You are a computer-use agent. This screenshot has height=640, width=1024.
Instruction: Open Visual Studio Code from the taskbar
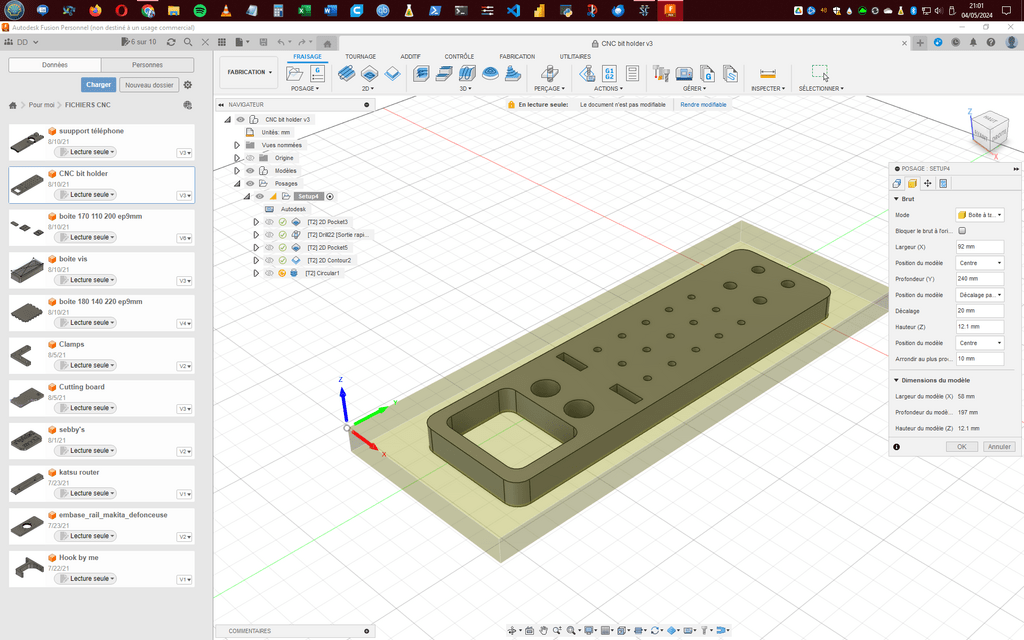tap(513, 10)
